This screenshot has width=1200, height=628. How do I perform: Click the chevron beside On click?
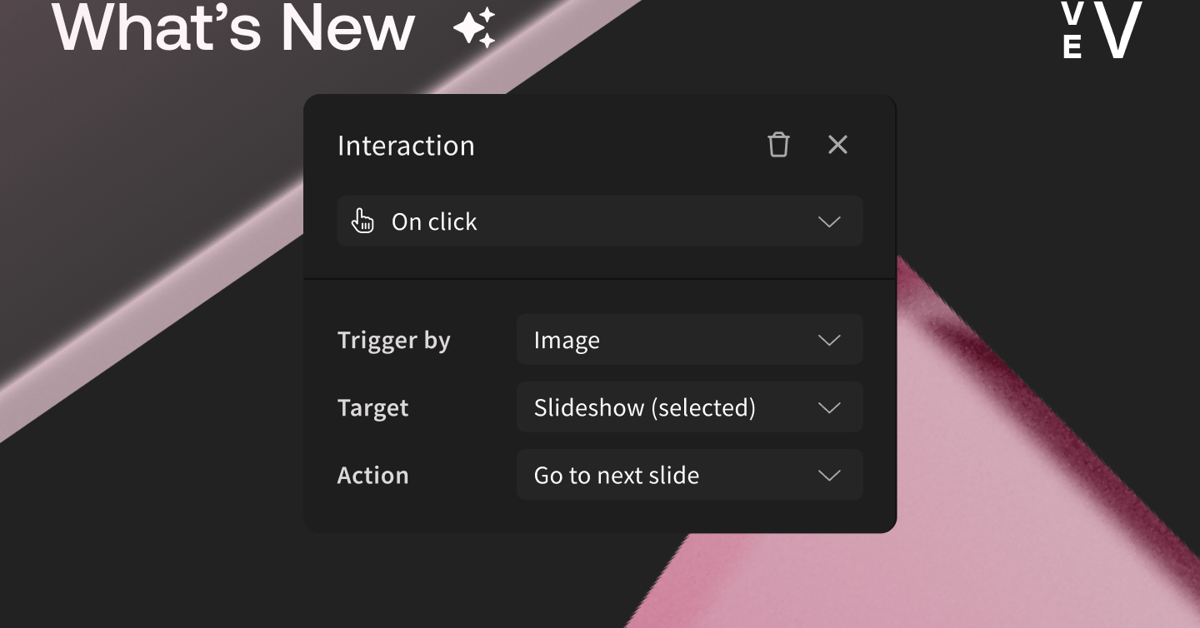pyautogui.click(x=829, y=221)
